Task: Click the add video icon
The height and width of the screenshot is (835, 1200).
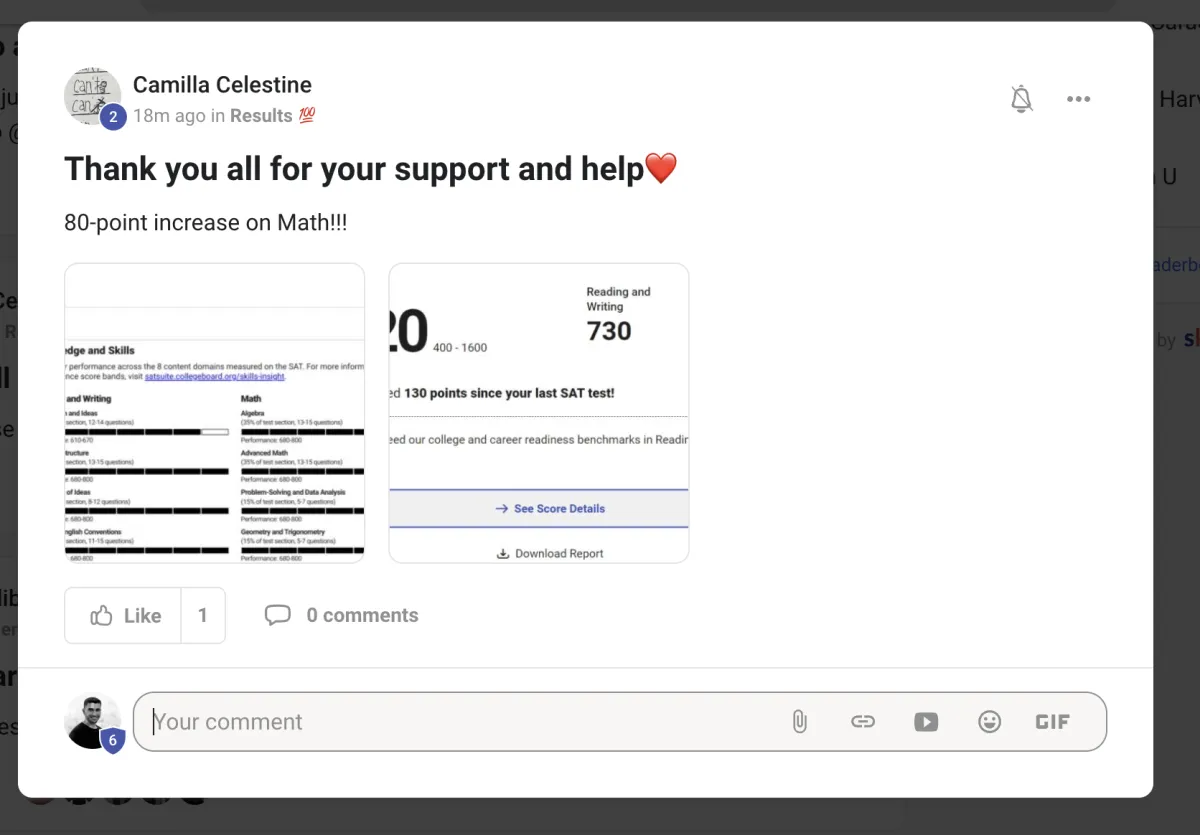Action: (x=926, y=721)
